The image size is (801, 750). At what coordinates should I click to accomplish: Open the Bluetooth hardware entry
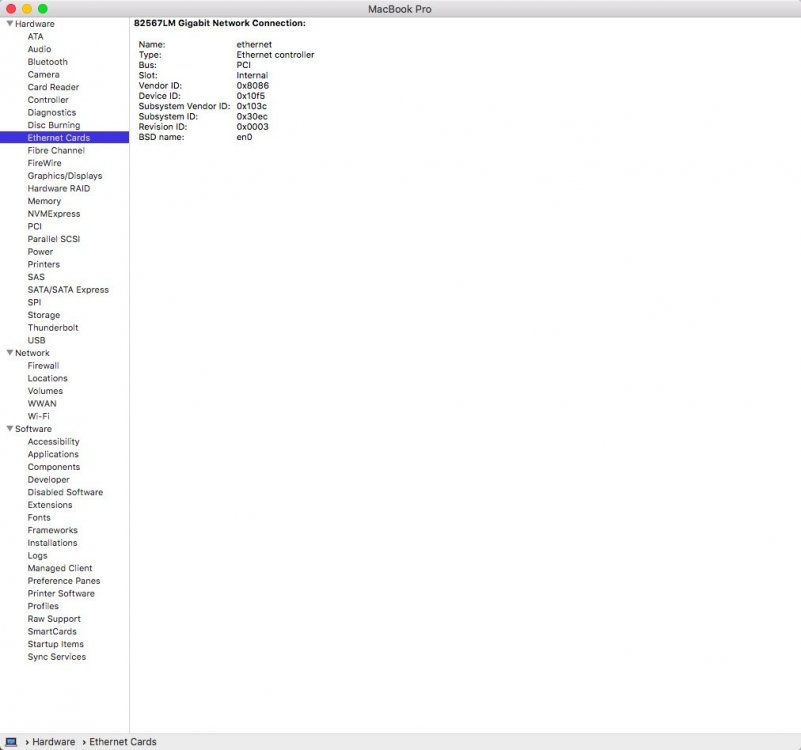pyautogui.click(x=48, y=62)
